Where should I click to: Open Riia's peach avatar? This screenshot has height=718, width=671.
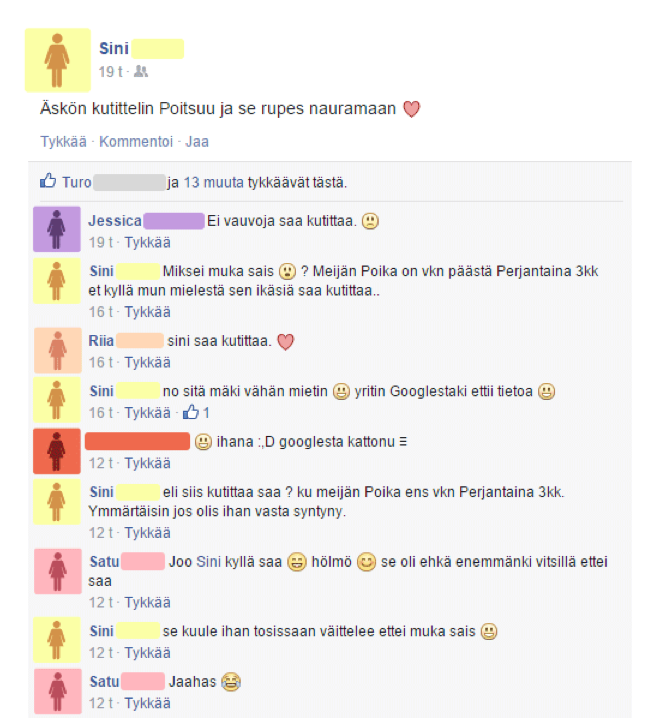coord(57,350)
